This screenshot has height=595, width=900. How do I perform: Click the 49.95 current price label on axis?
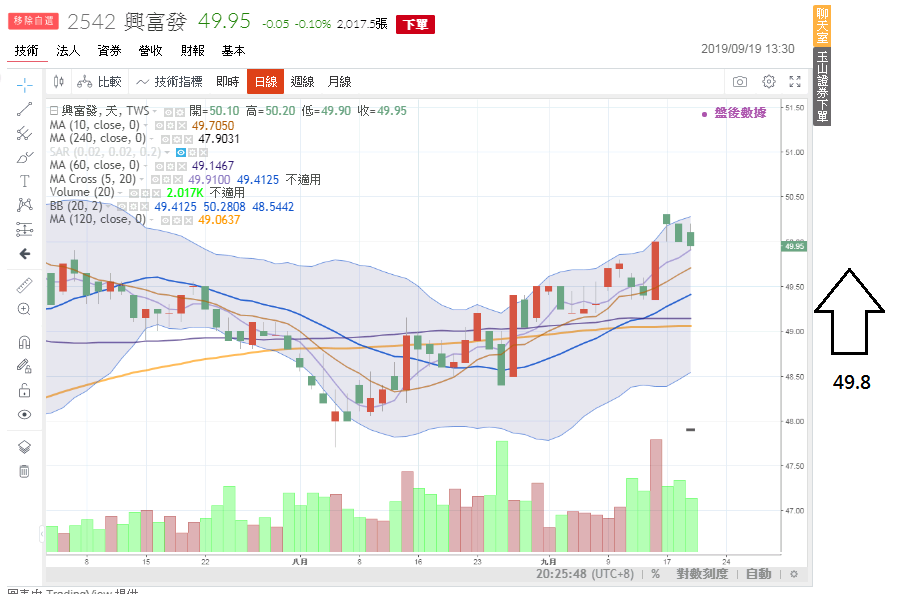coord(794,246)
